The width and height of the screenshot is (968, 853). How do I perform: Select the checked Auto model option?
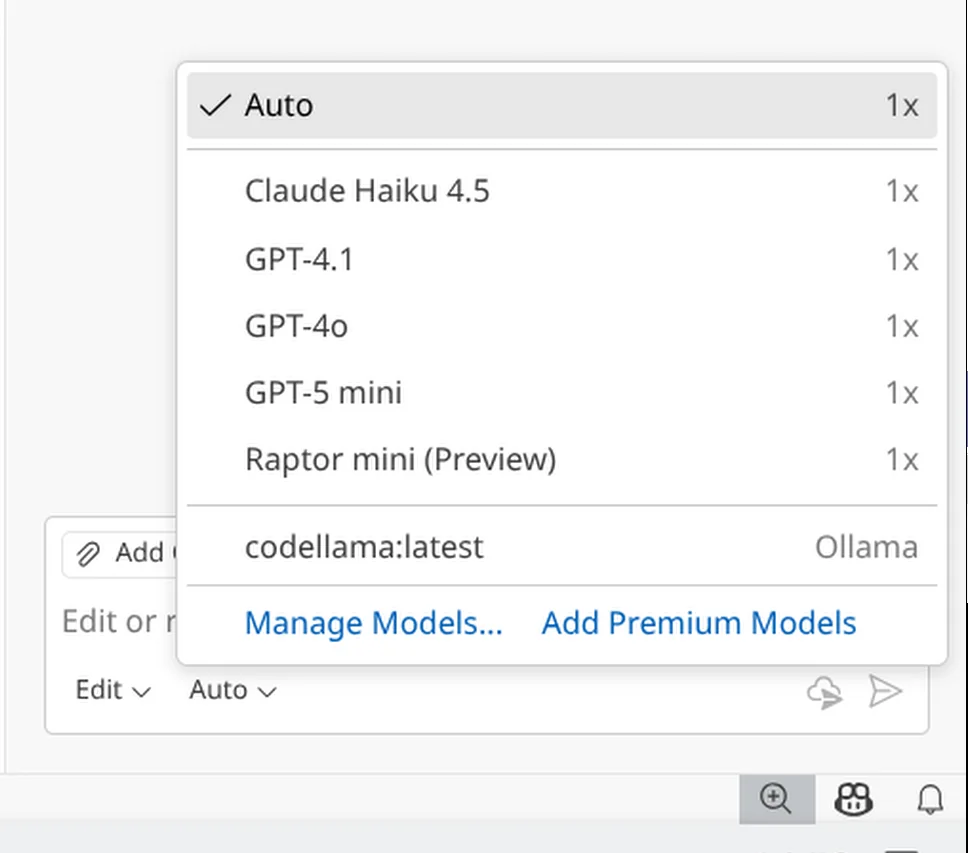click(279, 105)
